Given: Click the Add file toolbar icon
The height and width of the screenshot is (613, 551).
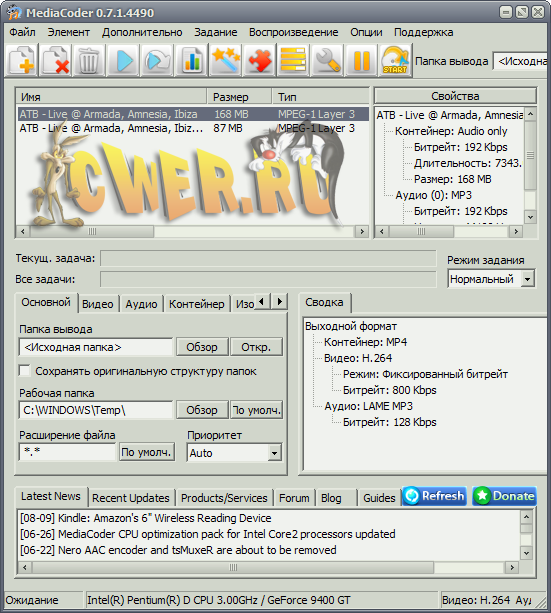Looking at the screenshot, I should tap(22, 60).
